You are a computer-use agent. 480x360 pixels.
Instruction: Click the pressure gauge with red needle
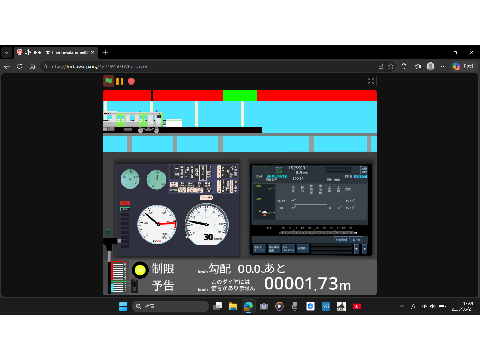coord(157,224)
